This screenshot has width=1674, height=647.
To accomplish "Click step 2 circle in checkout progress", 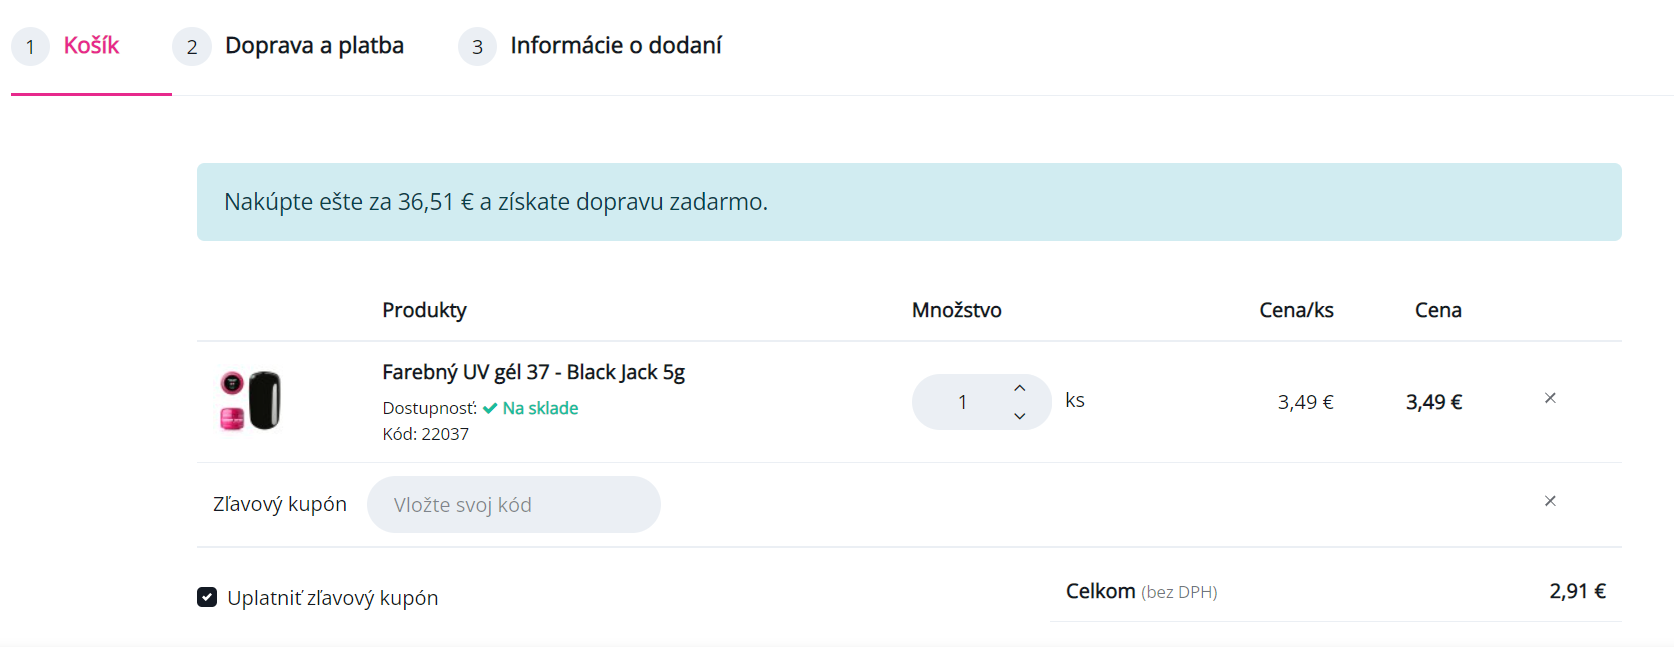I will pos(191,46).
